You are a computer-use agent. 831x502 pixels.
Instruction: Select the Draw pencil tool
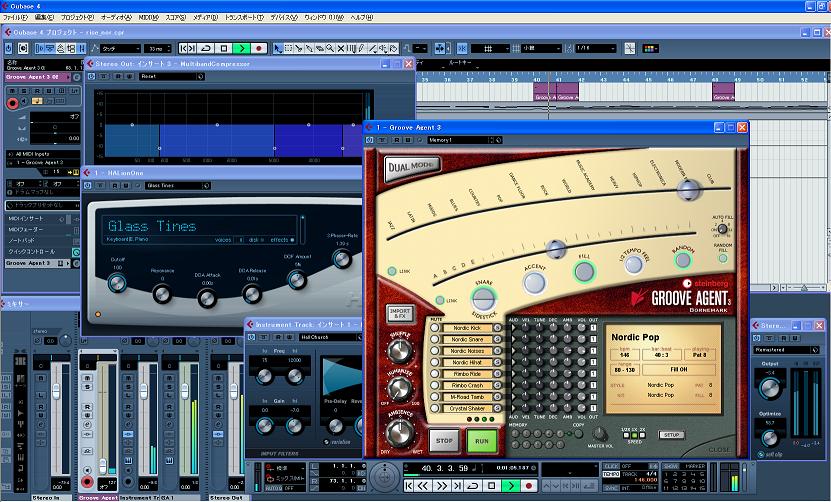[x=361, y=48]
